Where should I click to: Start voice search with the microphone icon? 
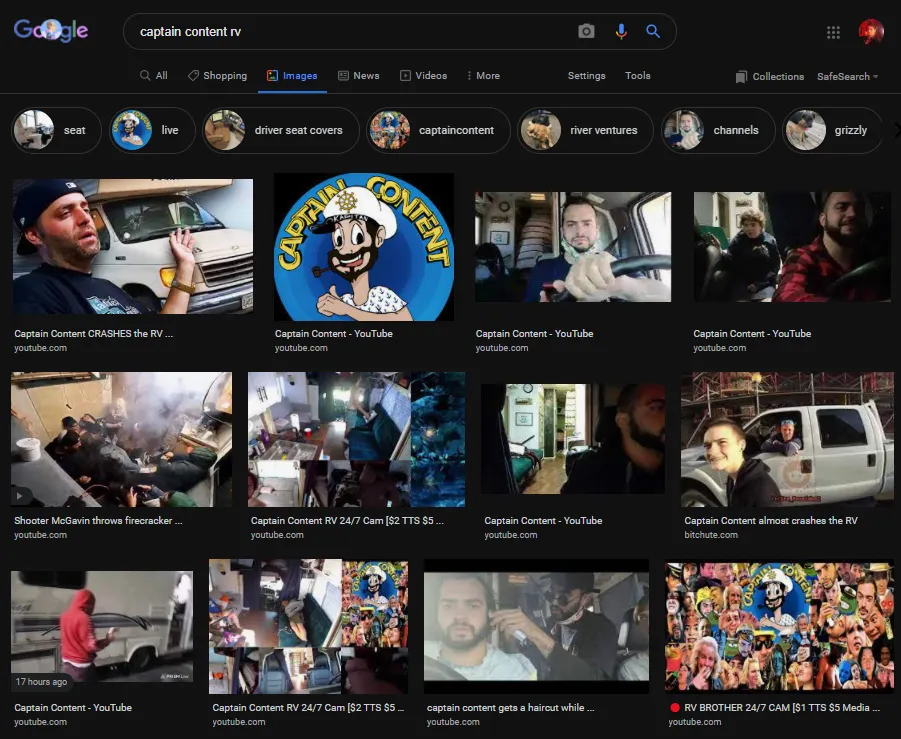coord(621,31)
